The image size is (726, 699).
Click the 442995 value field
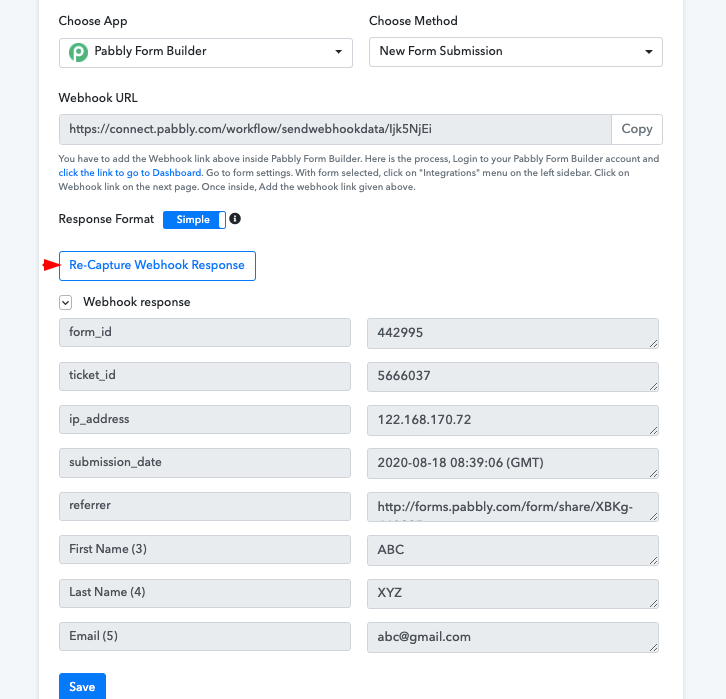(x=513, y=333)
